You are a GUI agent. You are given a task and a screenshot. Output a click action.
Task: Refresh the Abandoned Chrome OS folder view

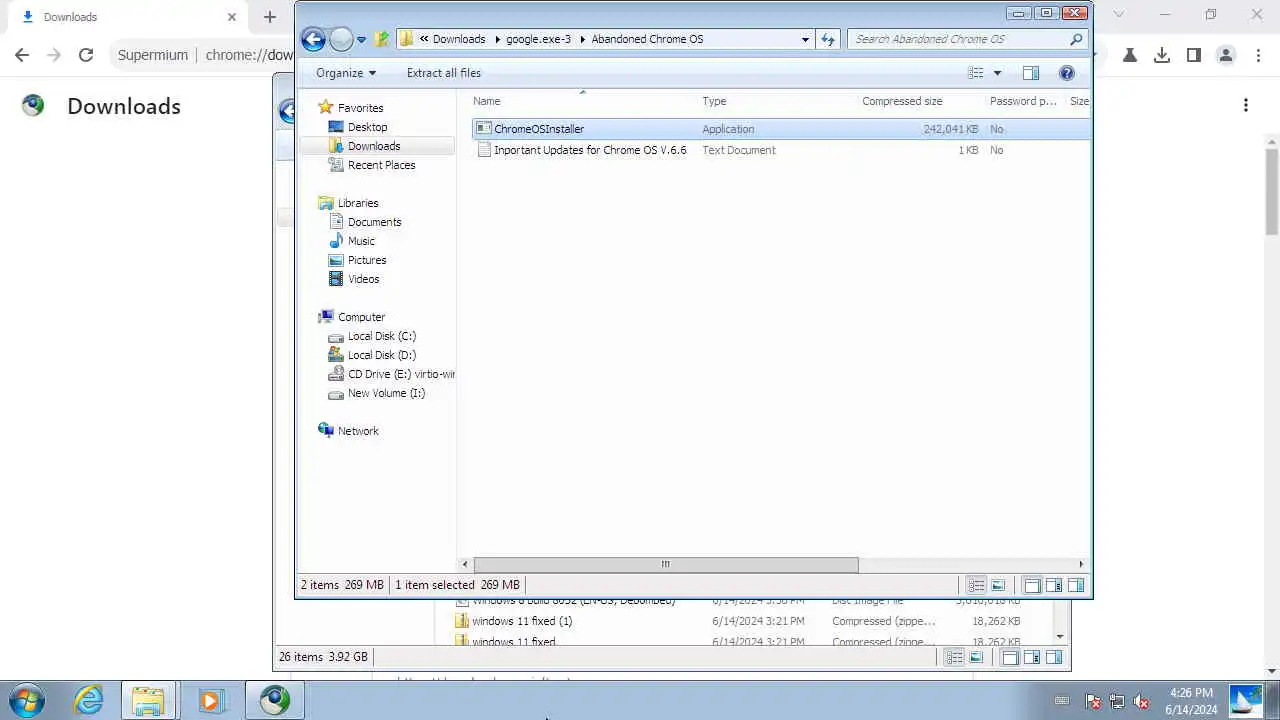(828, 39)
